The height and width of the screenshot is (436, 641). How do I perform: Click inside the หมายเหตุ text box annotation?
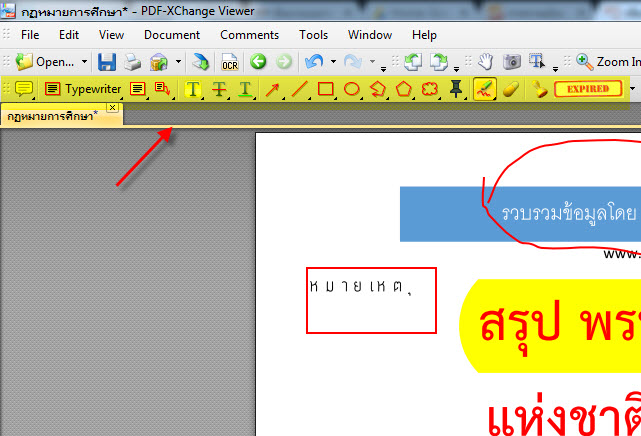click(371, 300)
